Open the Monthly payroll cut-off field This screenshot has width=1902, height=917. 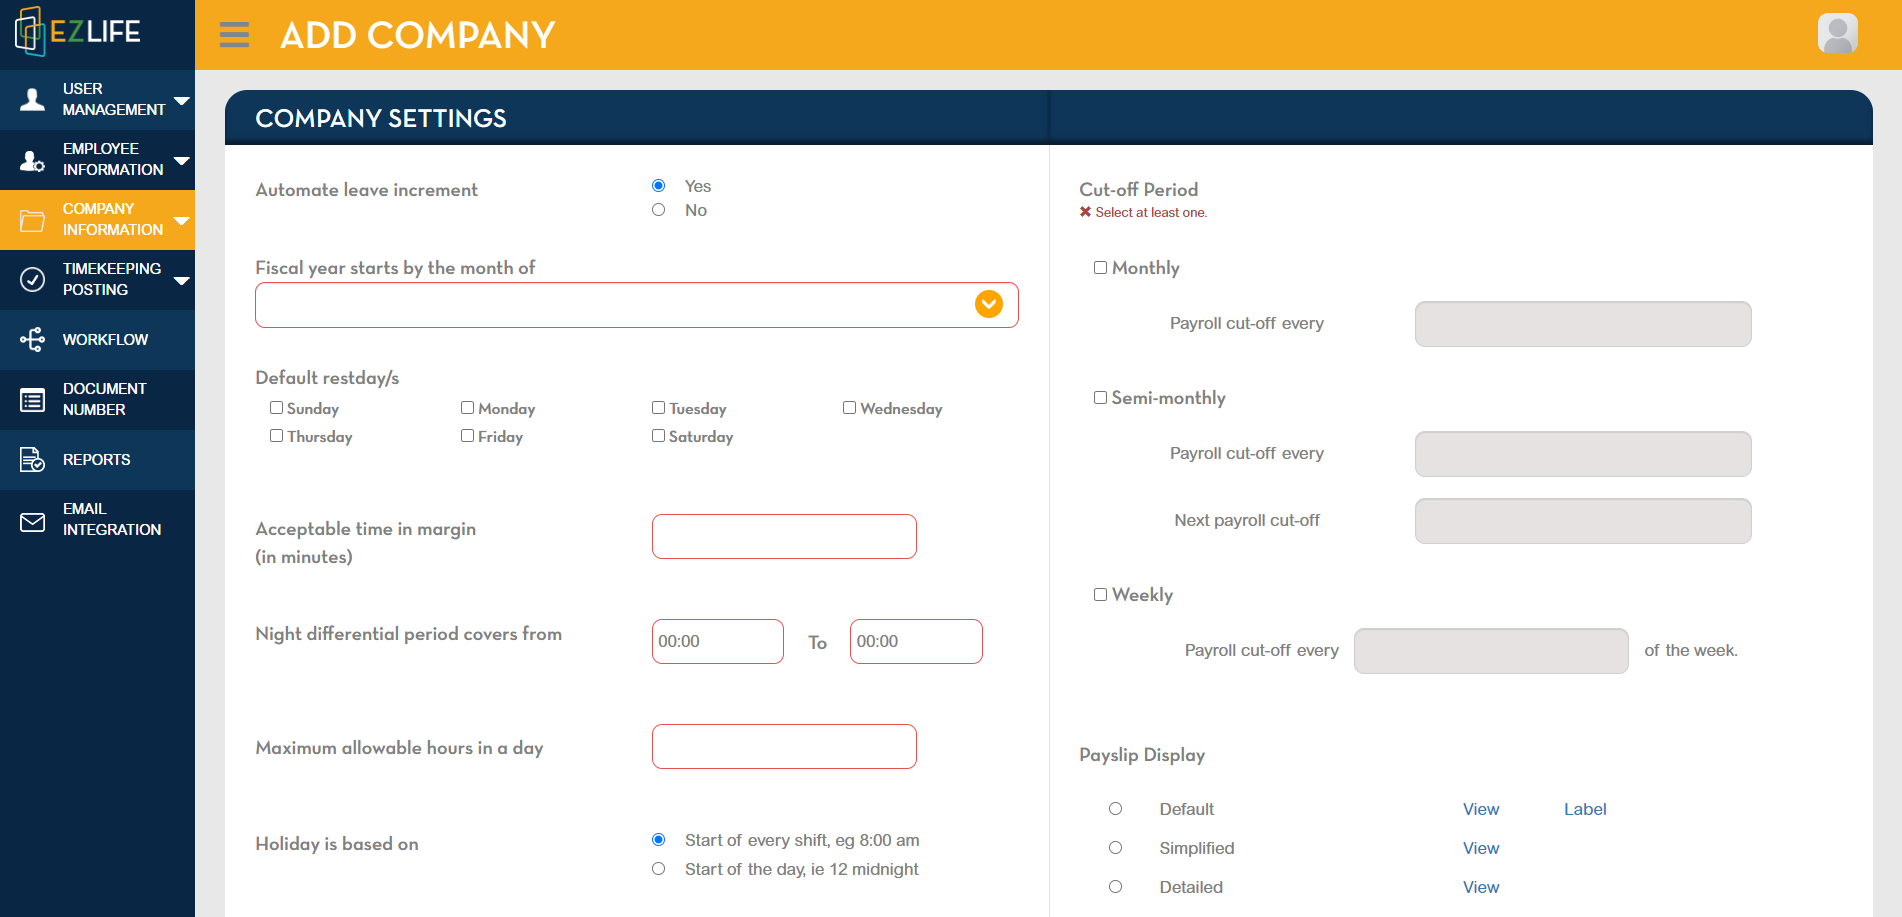coord(1583,324)
